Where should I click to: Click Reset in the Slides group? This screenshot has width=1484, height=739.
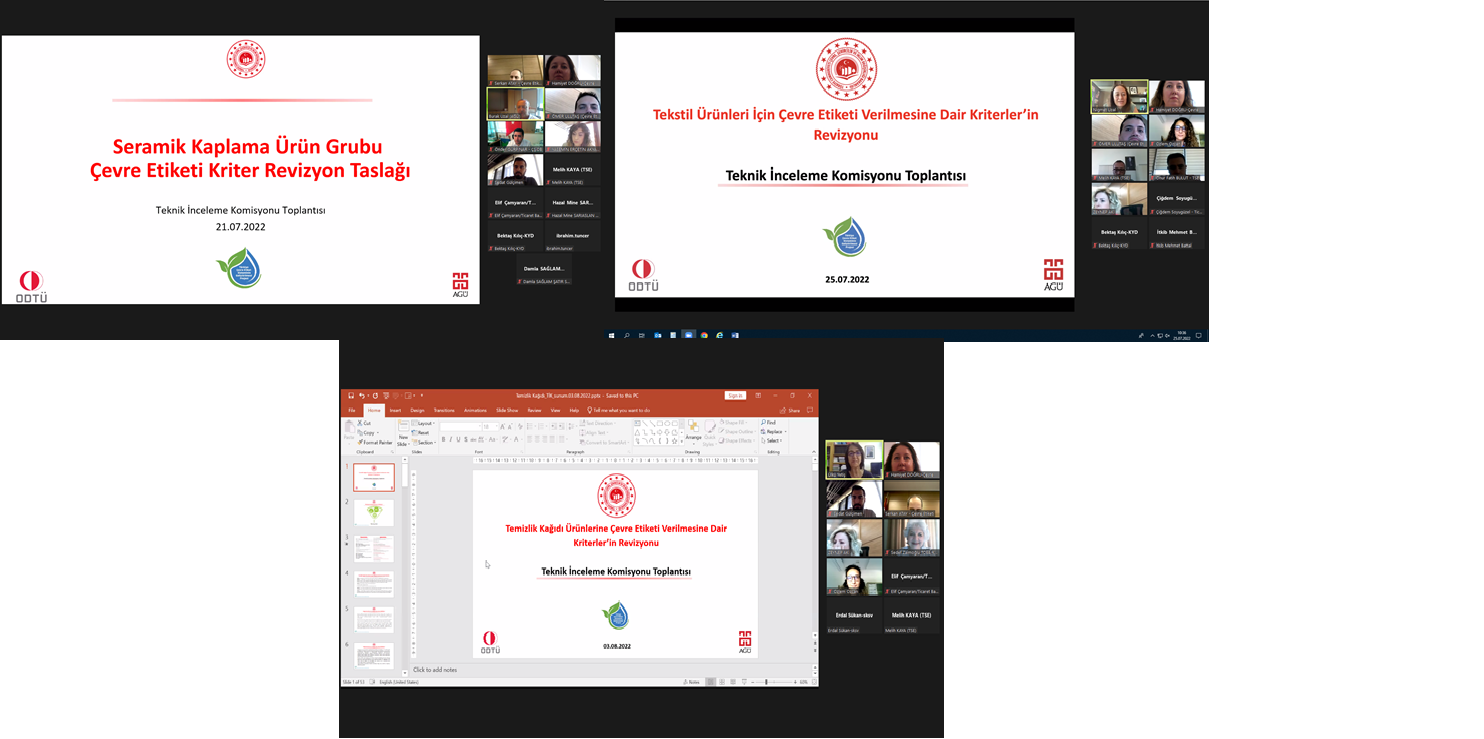(x=422, y=433)
